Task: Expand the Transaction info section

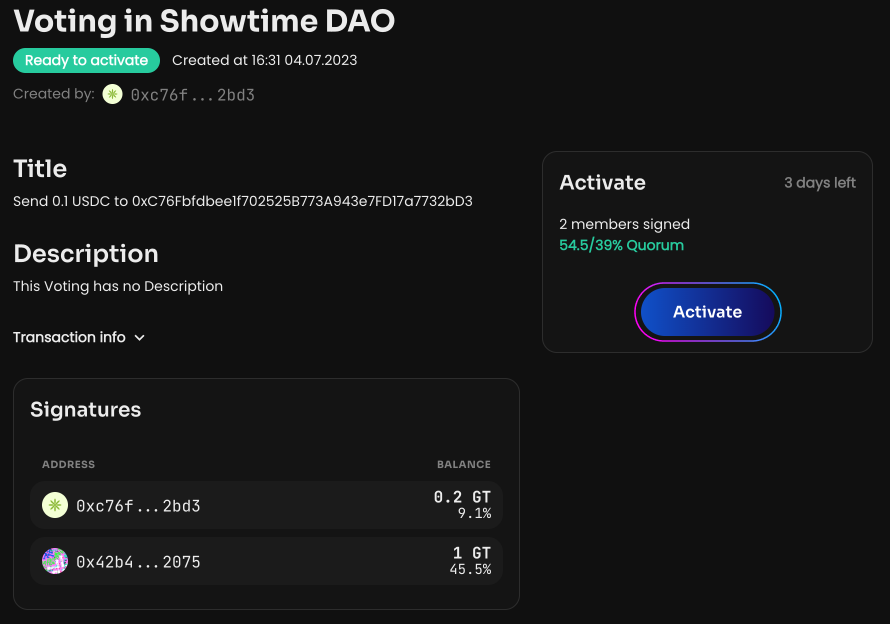Action: point(79,337)
